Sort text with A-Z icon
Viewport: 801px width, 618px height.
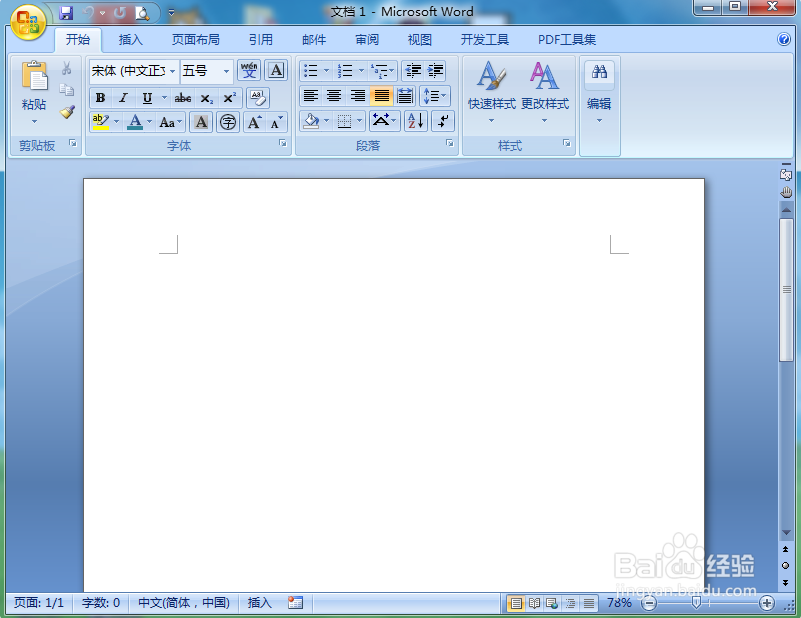pyautogui.click(x=415, y=121)
